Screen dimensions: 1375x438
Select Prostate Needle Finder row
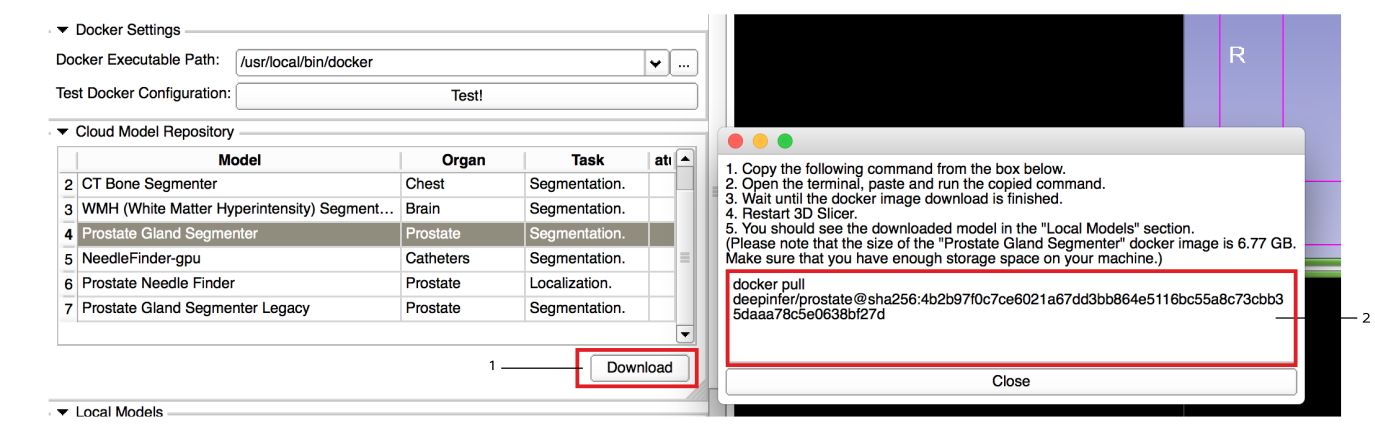tap(367, 283)
